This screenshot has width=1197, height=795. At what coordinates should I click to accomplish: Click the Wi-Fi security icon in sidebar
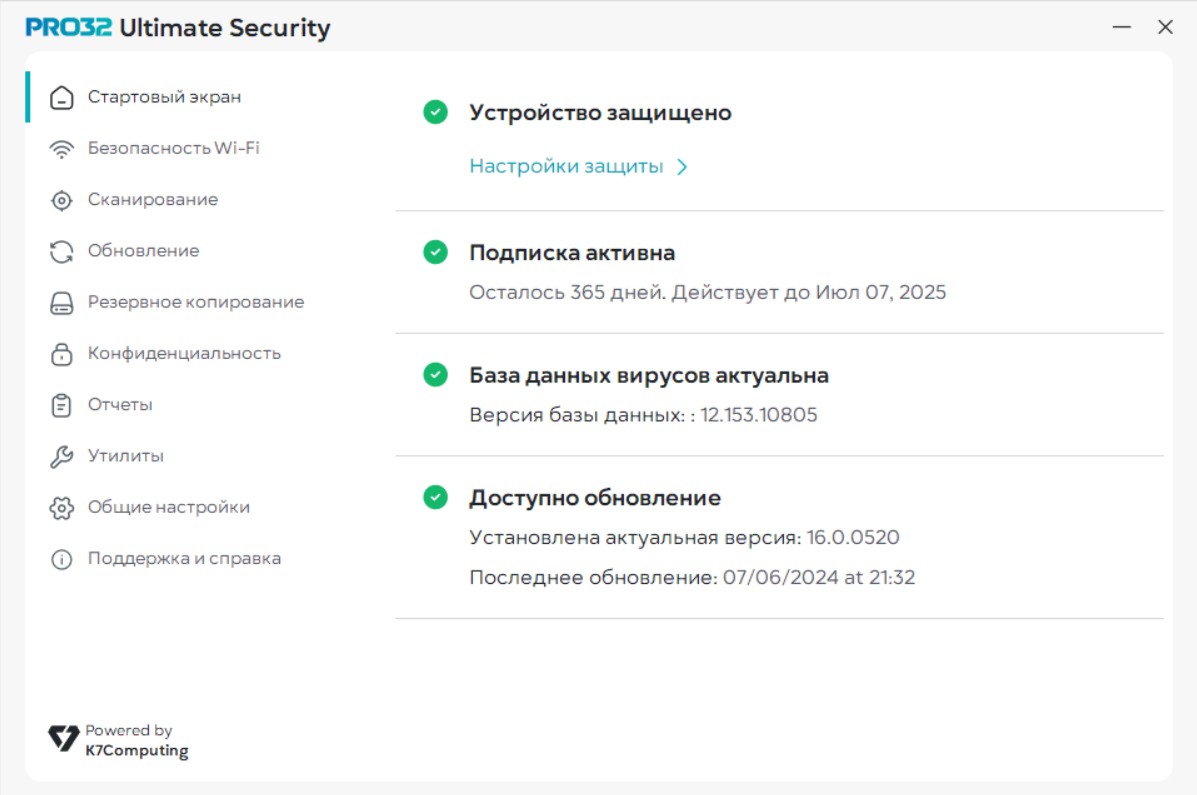pos(62,149)
